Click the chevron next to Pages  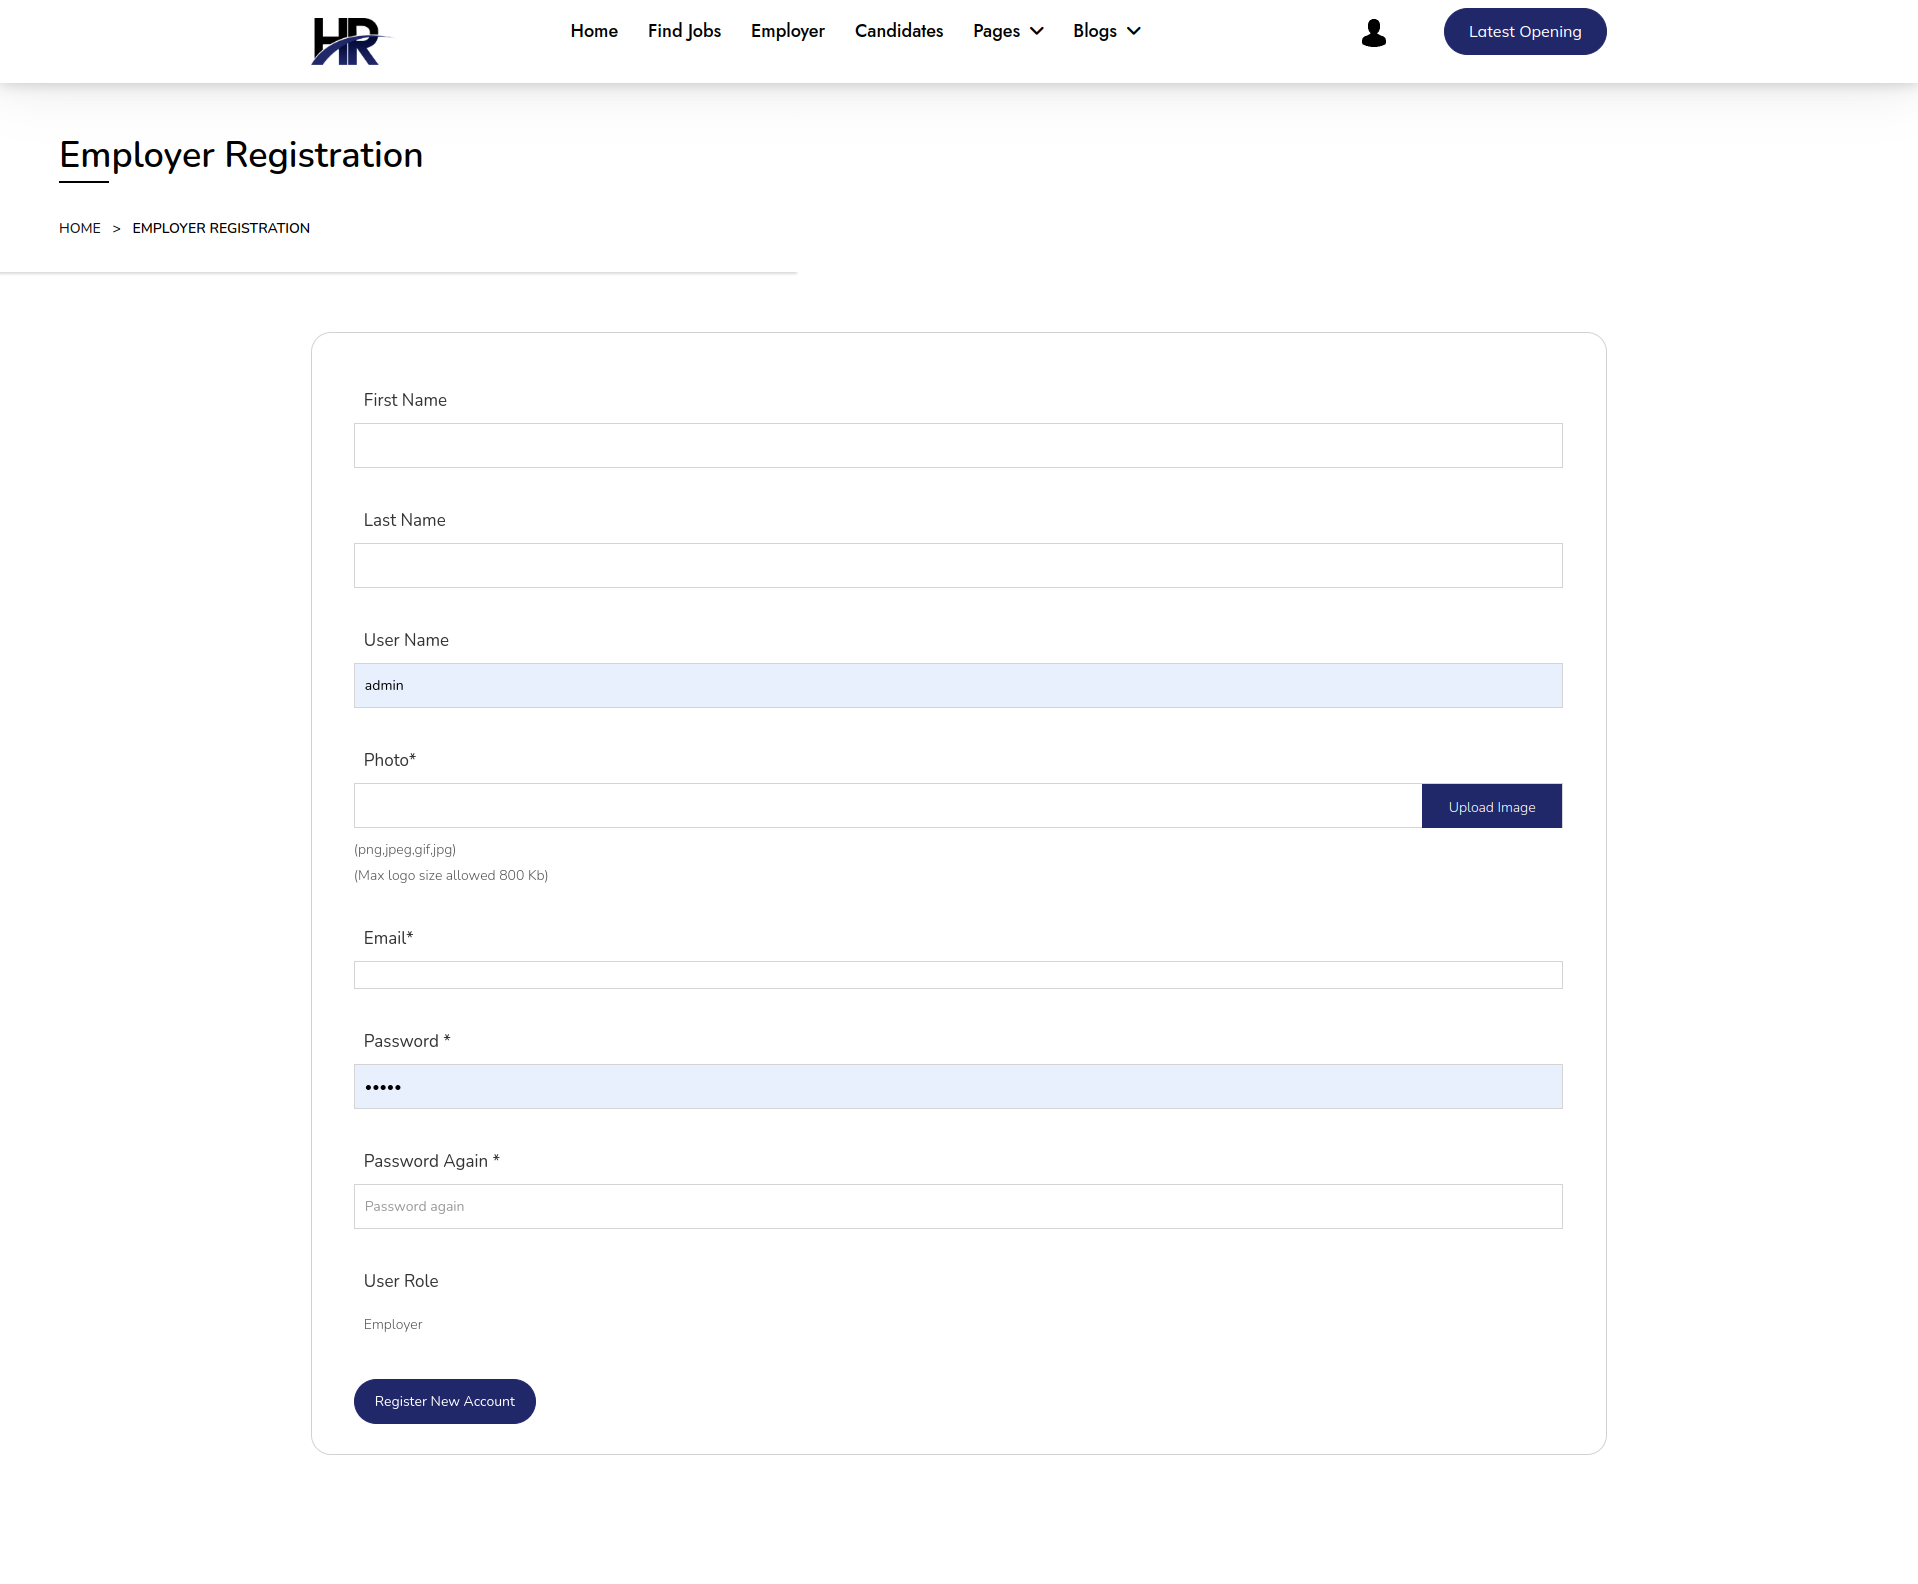click(x=1037, y=31)
